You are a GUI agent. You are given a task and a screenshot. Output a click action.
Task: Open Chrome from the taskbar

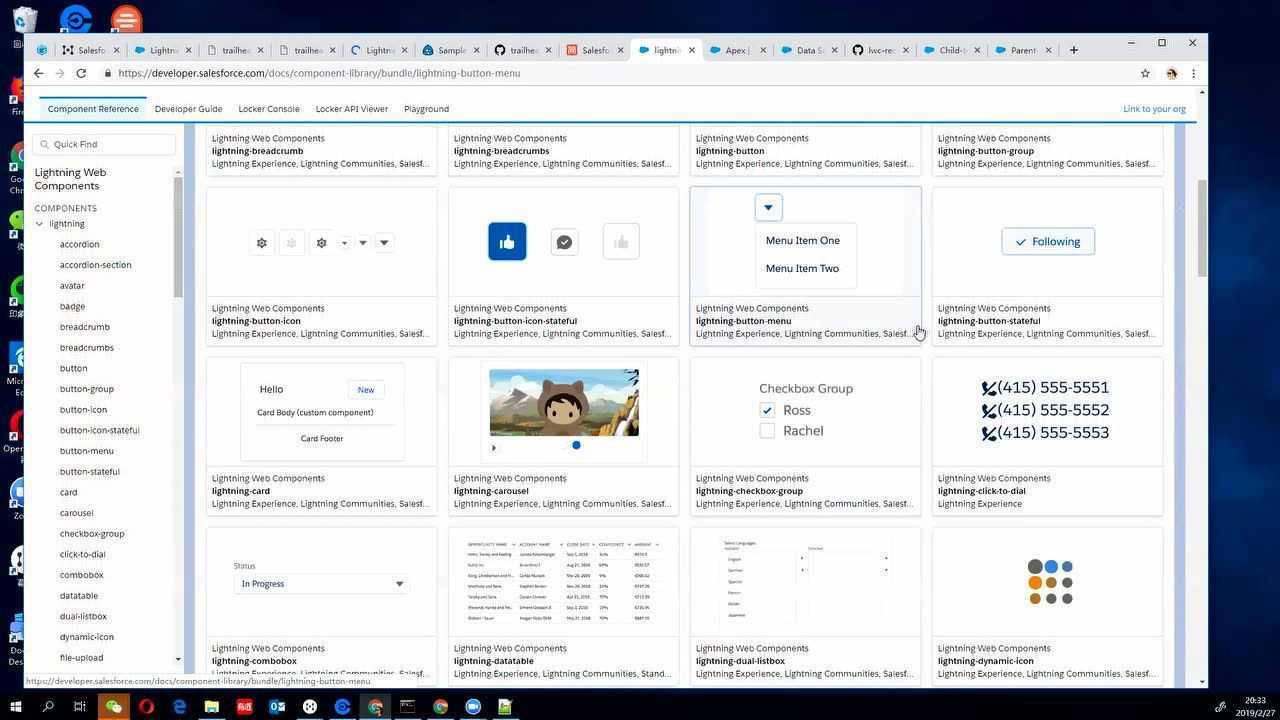[x=375, y=707]
